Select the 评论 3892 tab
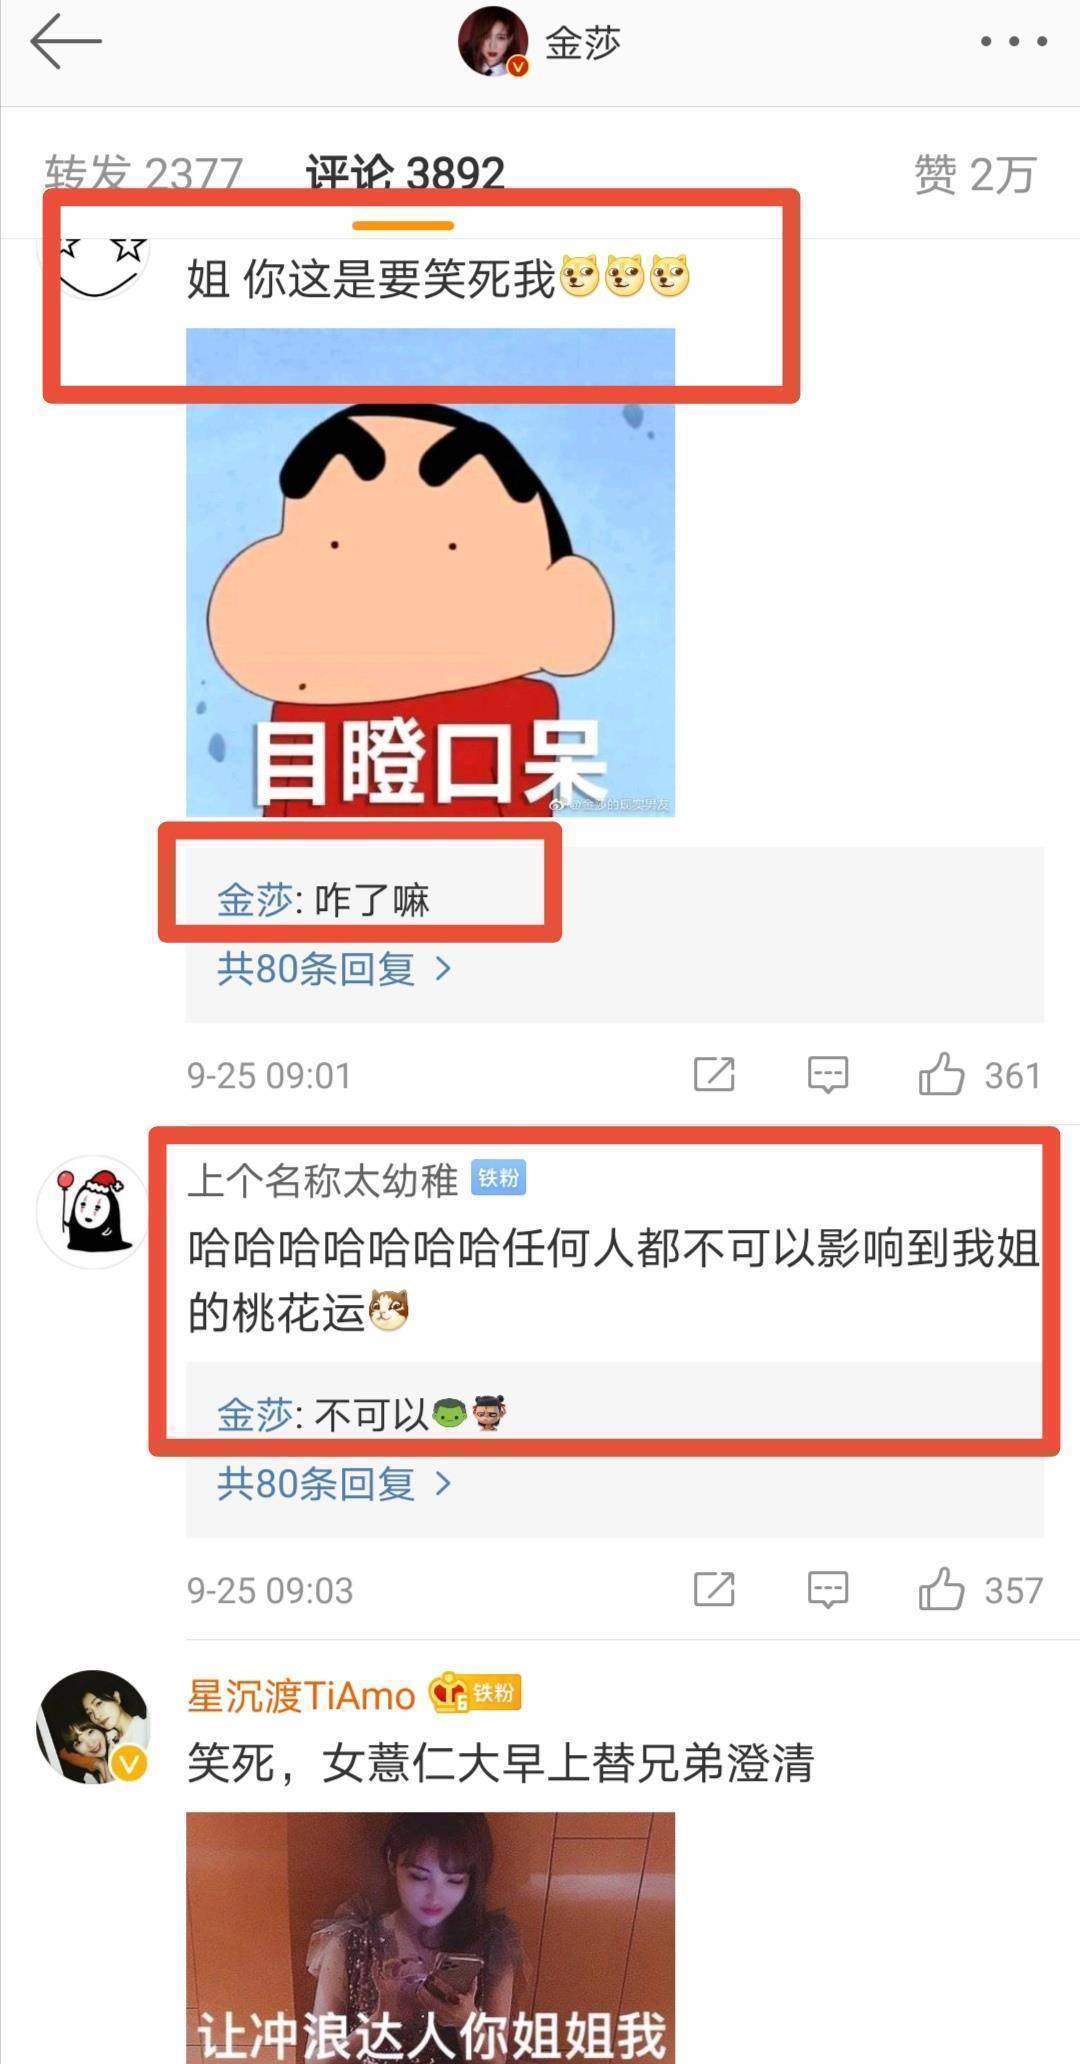 404,175
